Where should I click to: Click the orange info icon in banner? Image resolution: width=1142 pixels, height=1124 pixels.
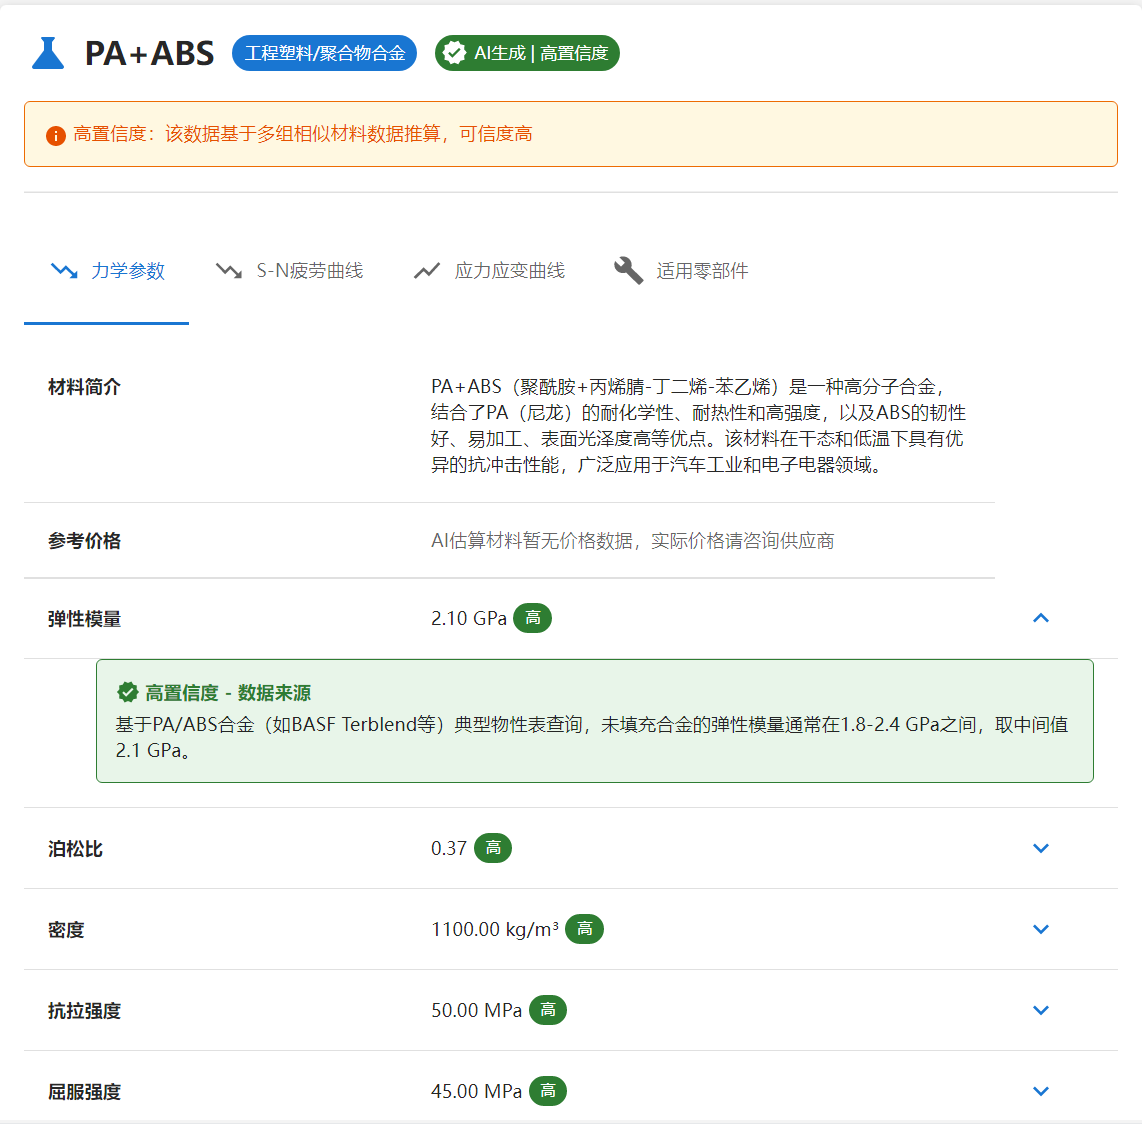pyautogui.click(x=56, y=135)
